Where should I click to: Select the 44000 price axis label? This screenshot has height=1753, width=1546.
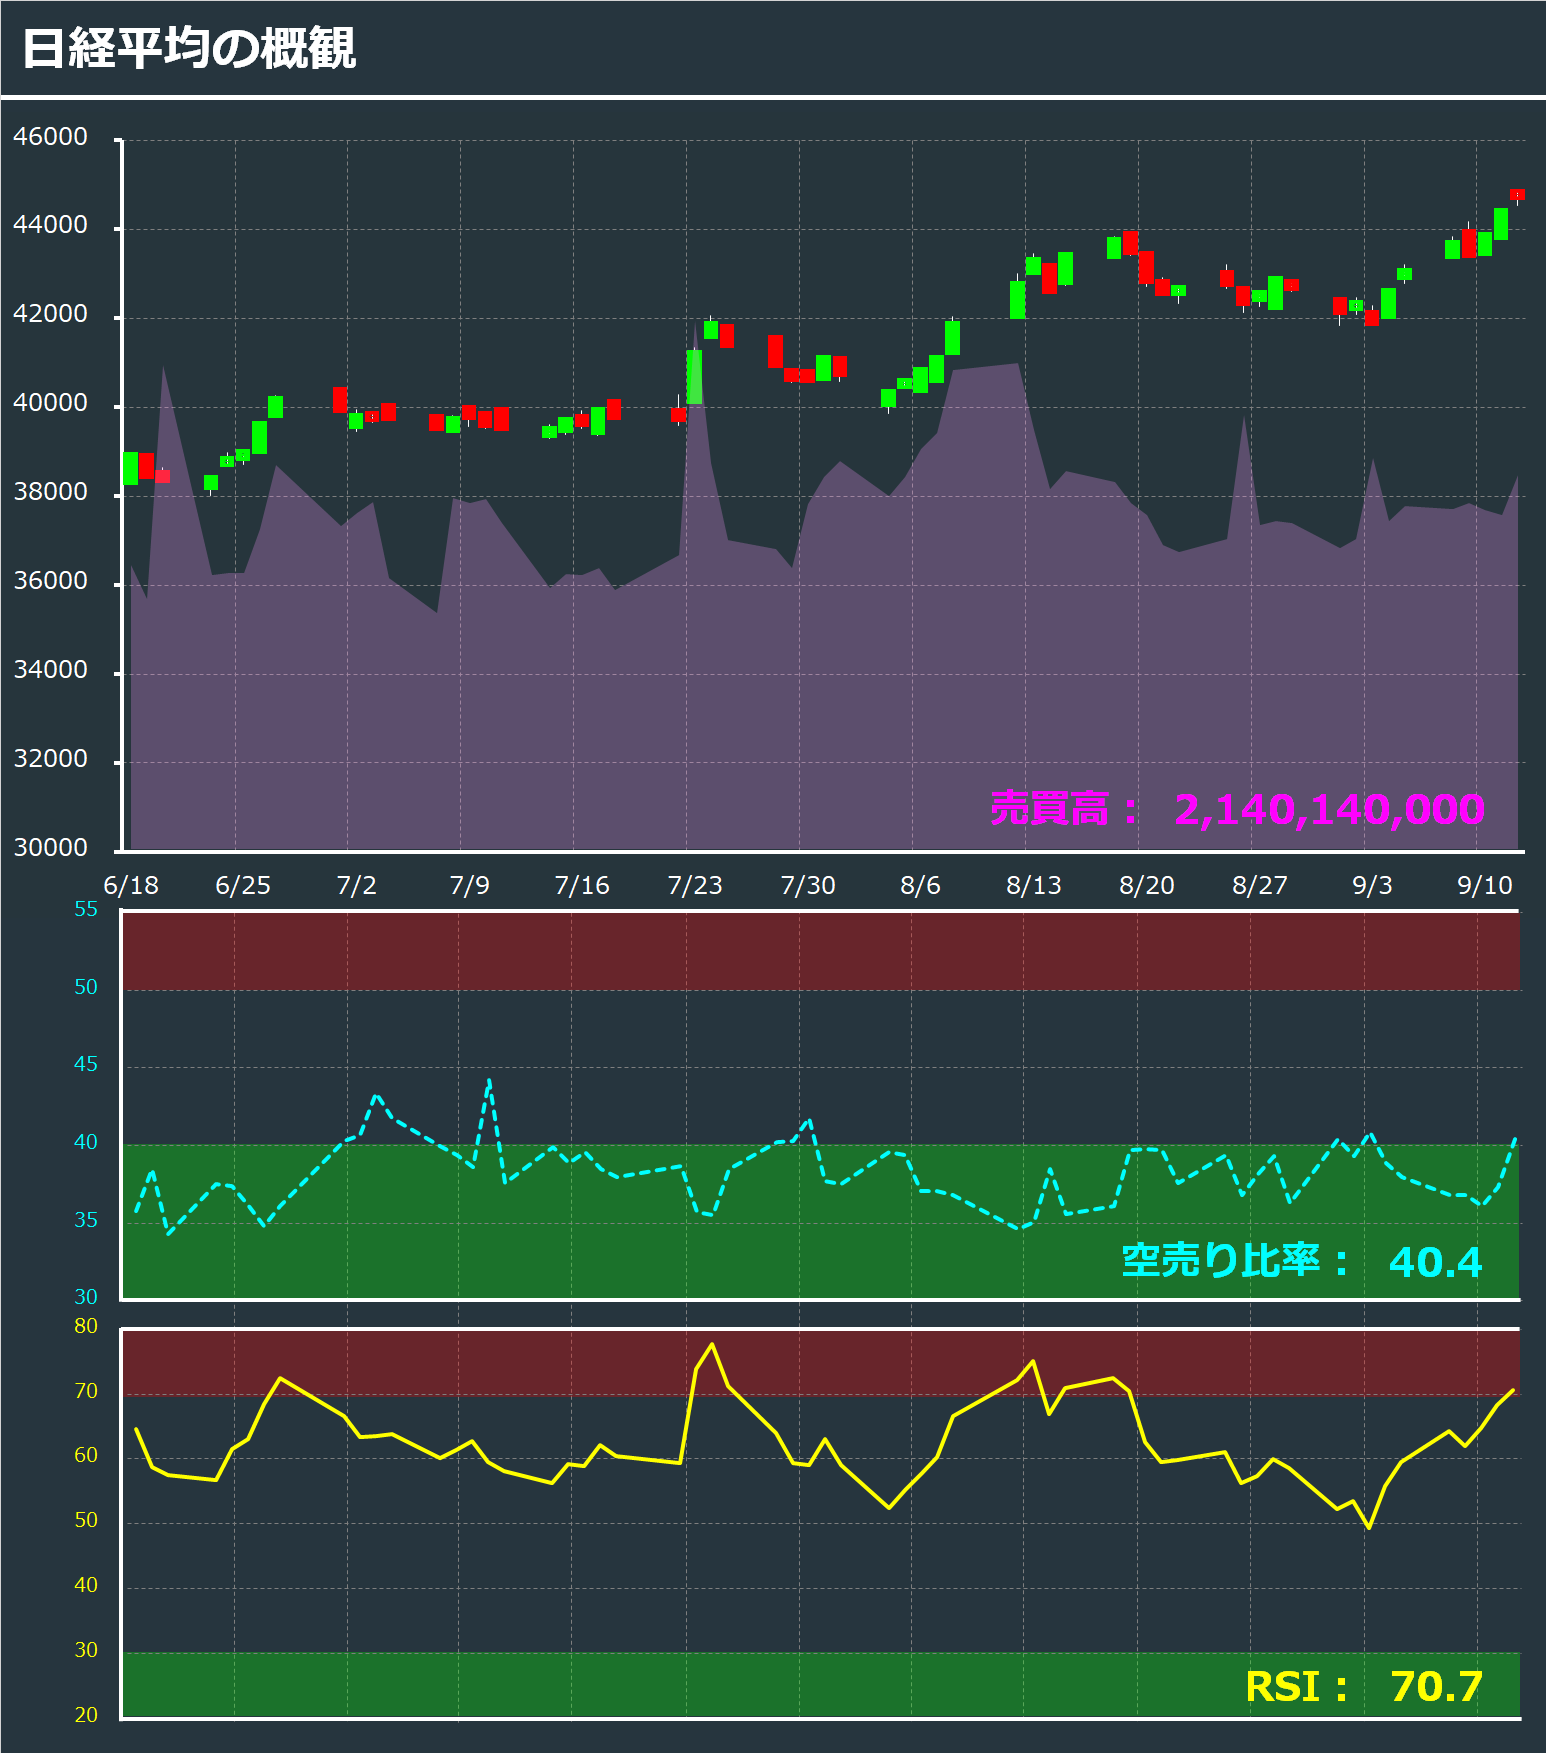(x=50, y=226)
